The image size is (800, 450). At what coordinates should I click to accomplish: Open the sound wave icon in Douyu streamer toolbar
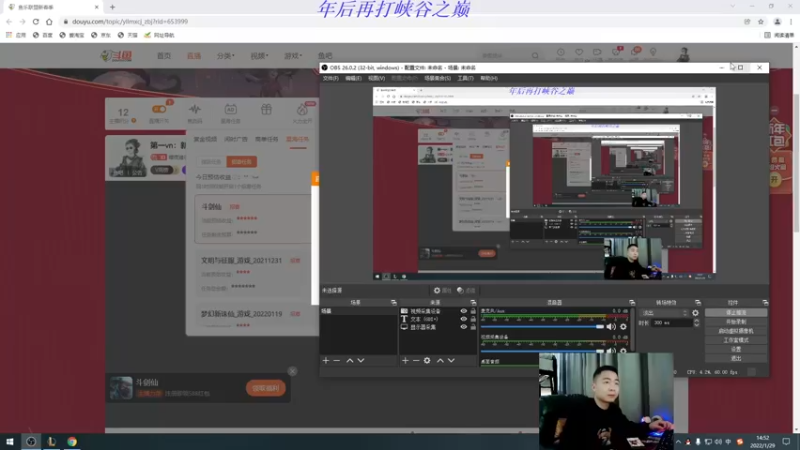point(195,109)
